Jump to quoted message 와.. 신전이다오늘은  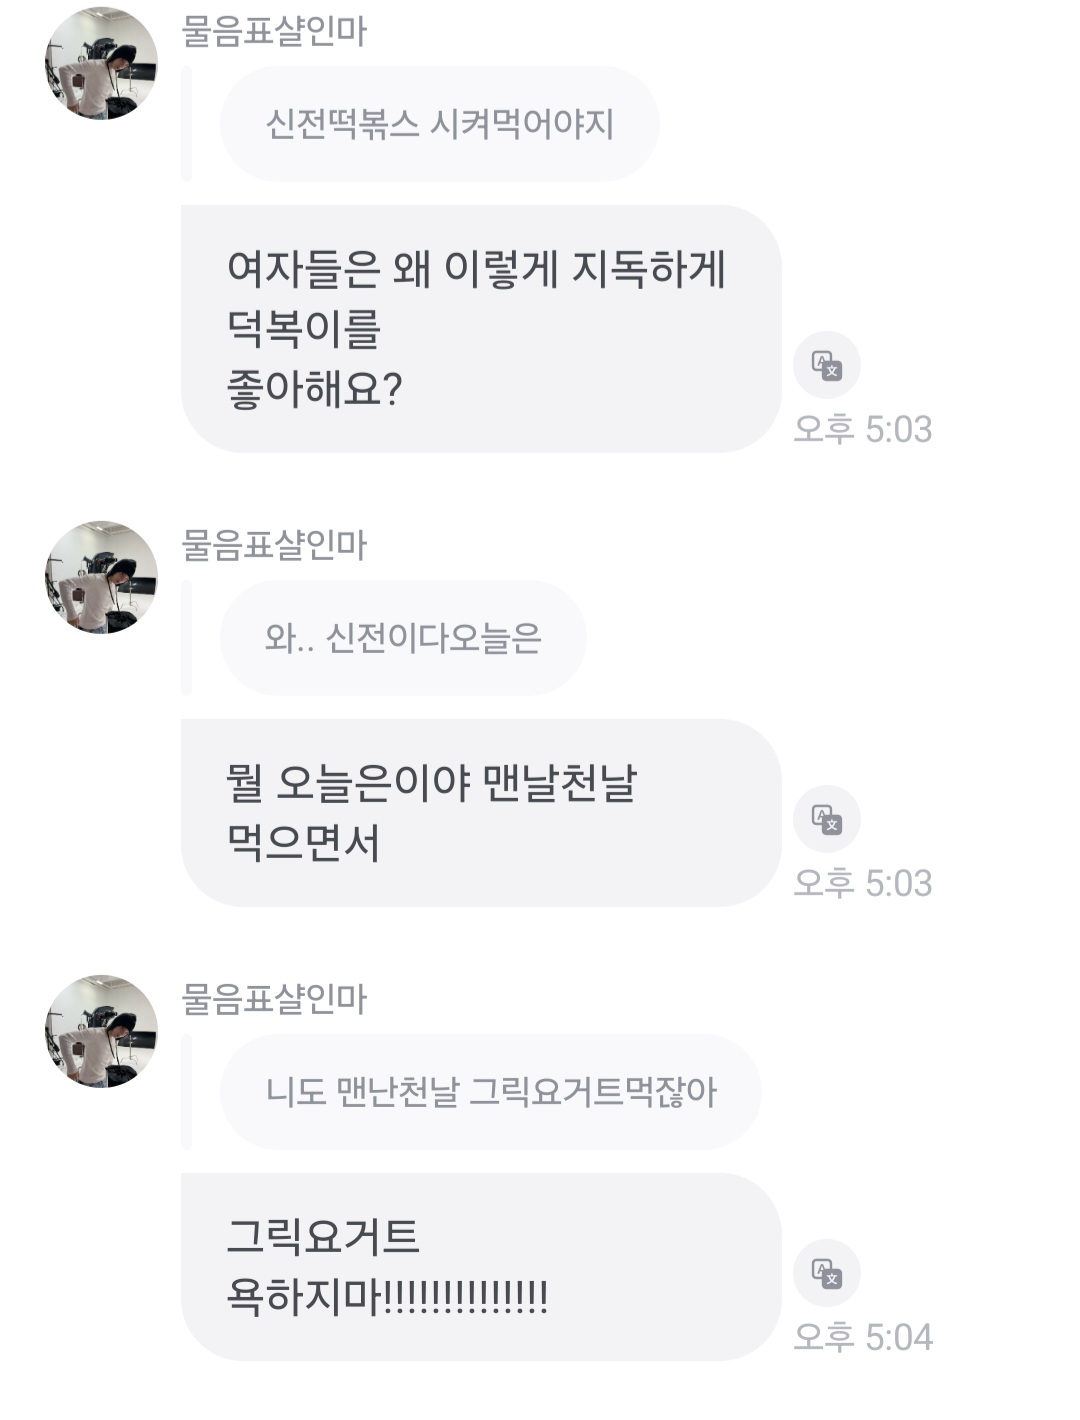pyautogui.click(x=403, y=638)
